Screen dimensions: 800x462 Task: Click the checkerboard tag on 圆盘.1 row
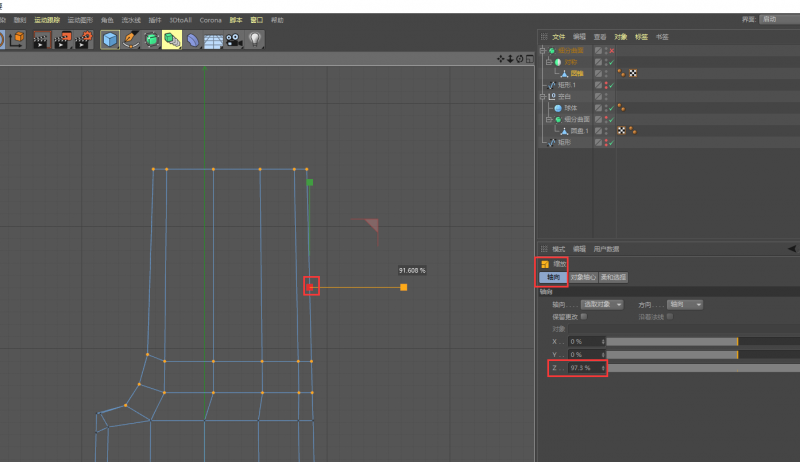(621, 131)
